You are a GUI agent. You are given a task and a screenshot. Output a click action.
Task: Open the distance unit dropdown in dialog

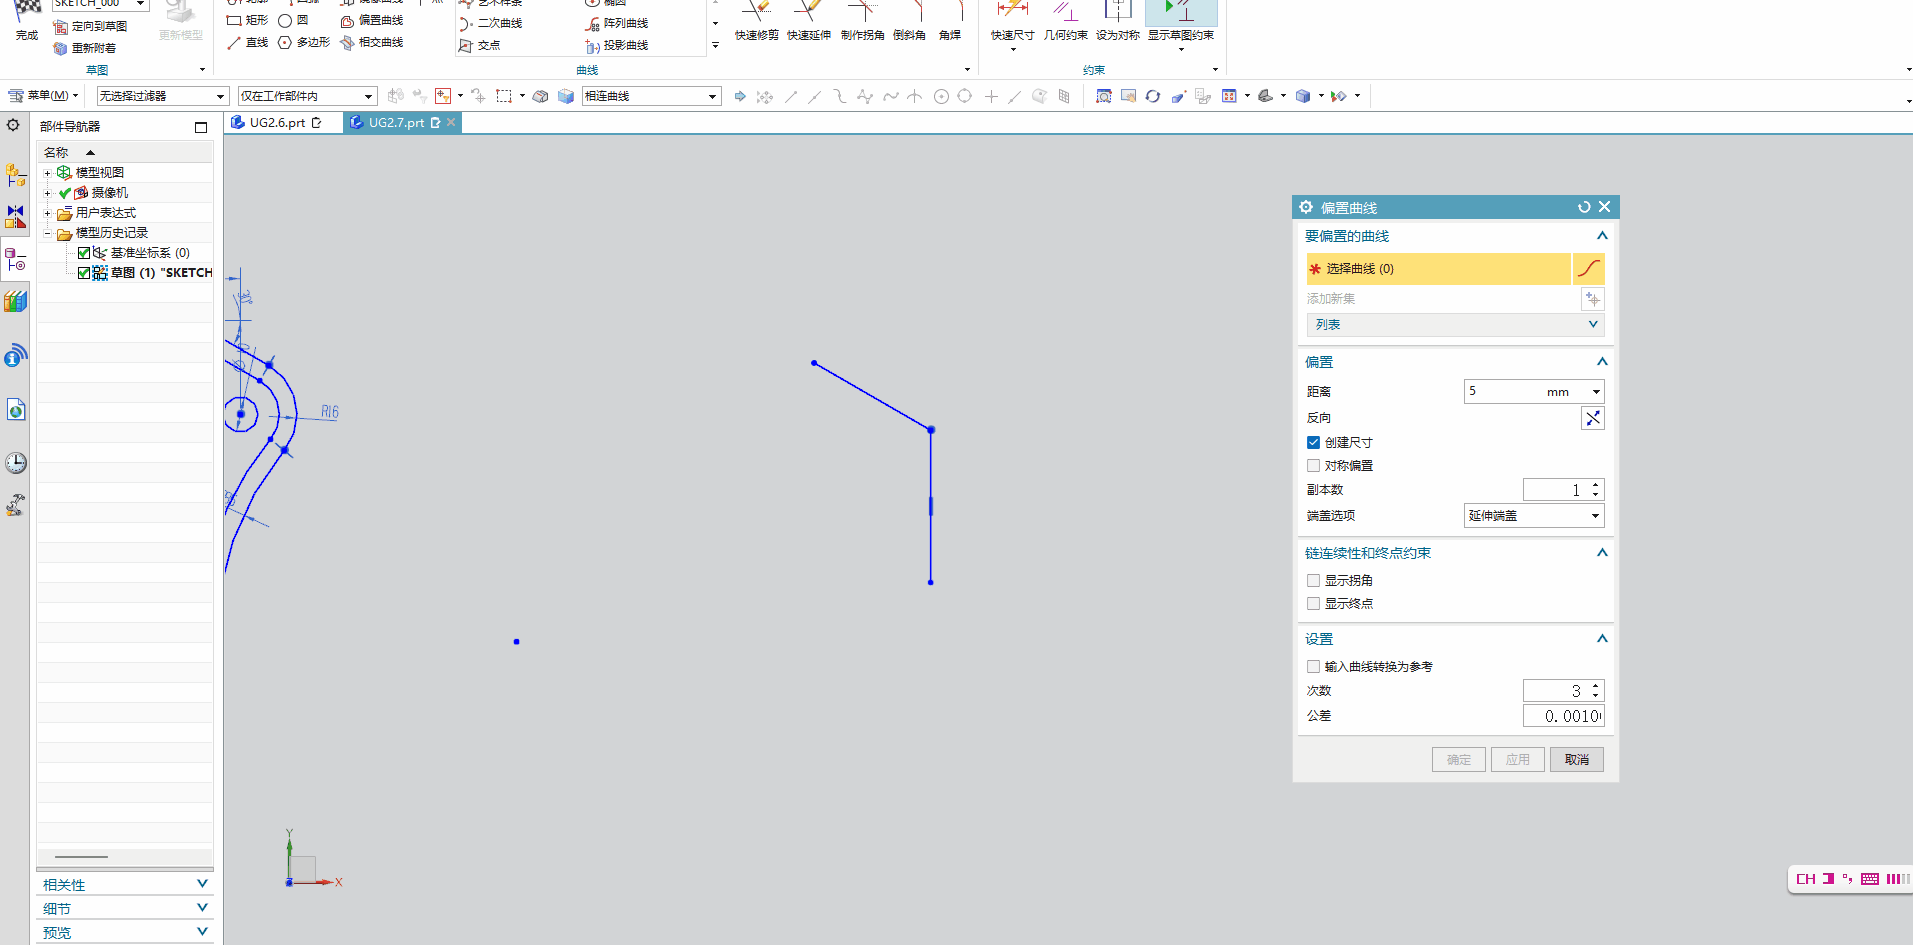[1596, 391]
